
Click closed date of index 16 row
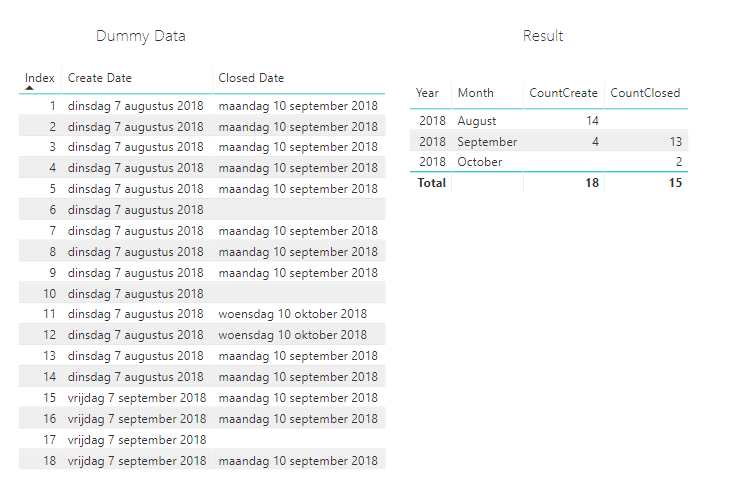coord(298,419)
